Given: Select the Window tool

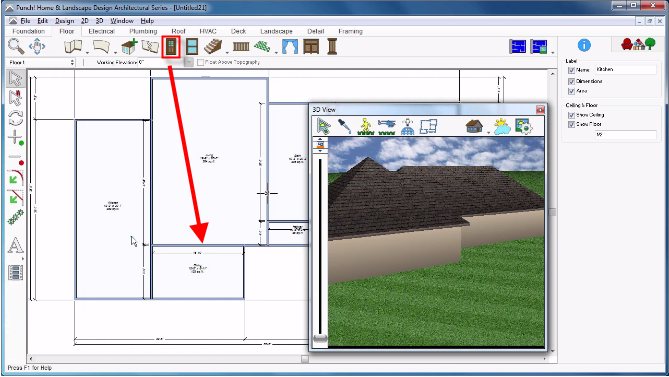Looking at the screenshot, I should [192, 46].
